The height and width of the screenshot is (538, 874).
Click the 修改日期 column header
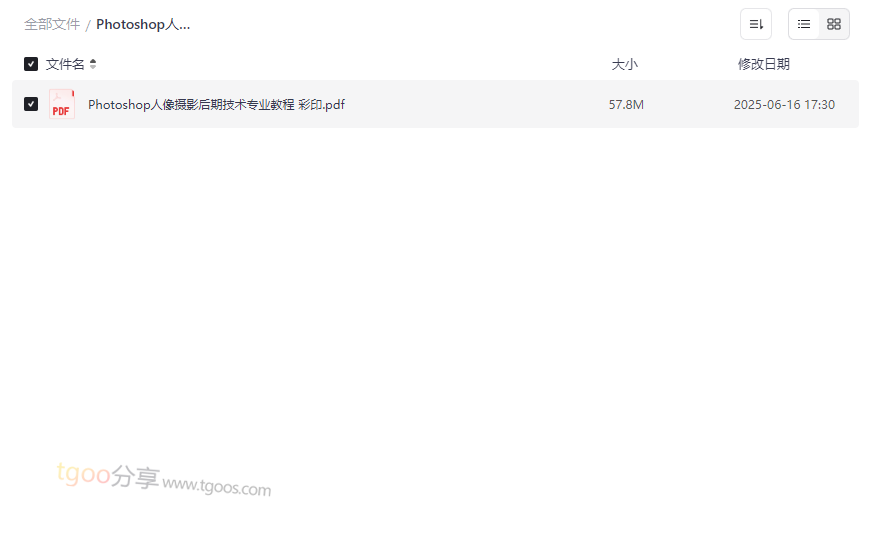(x=764, y=64)
